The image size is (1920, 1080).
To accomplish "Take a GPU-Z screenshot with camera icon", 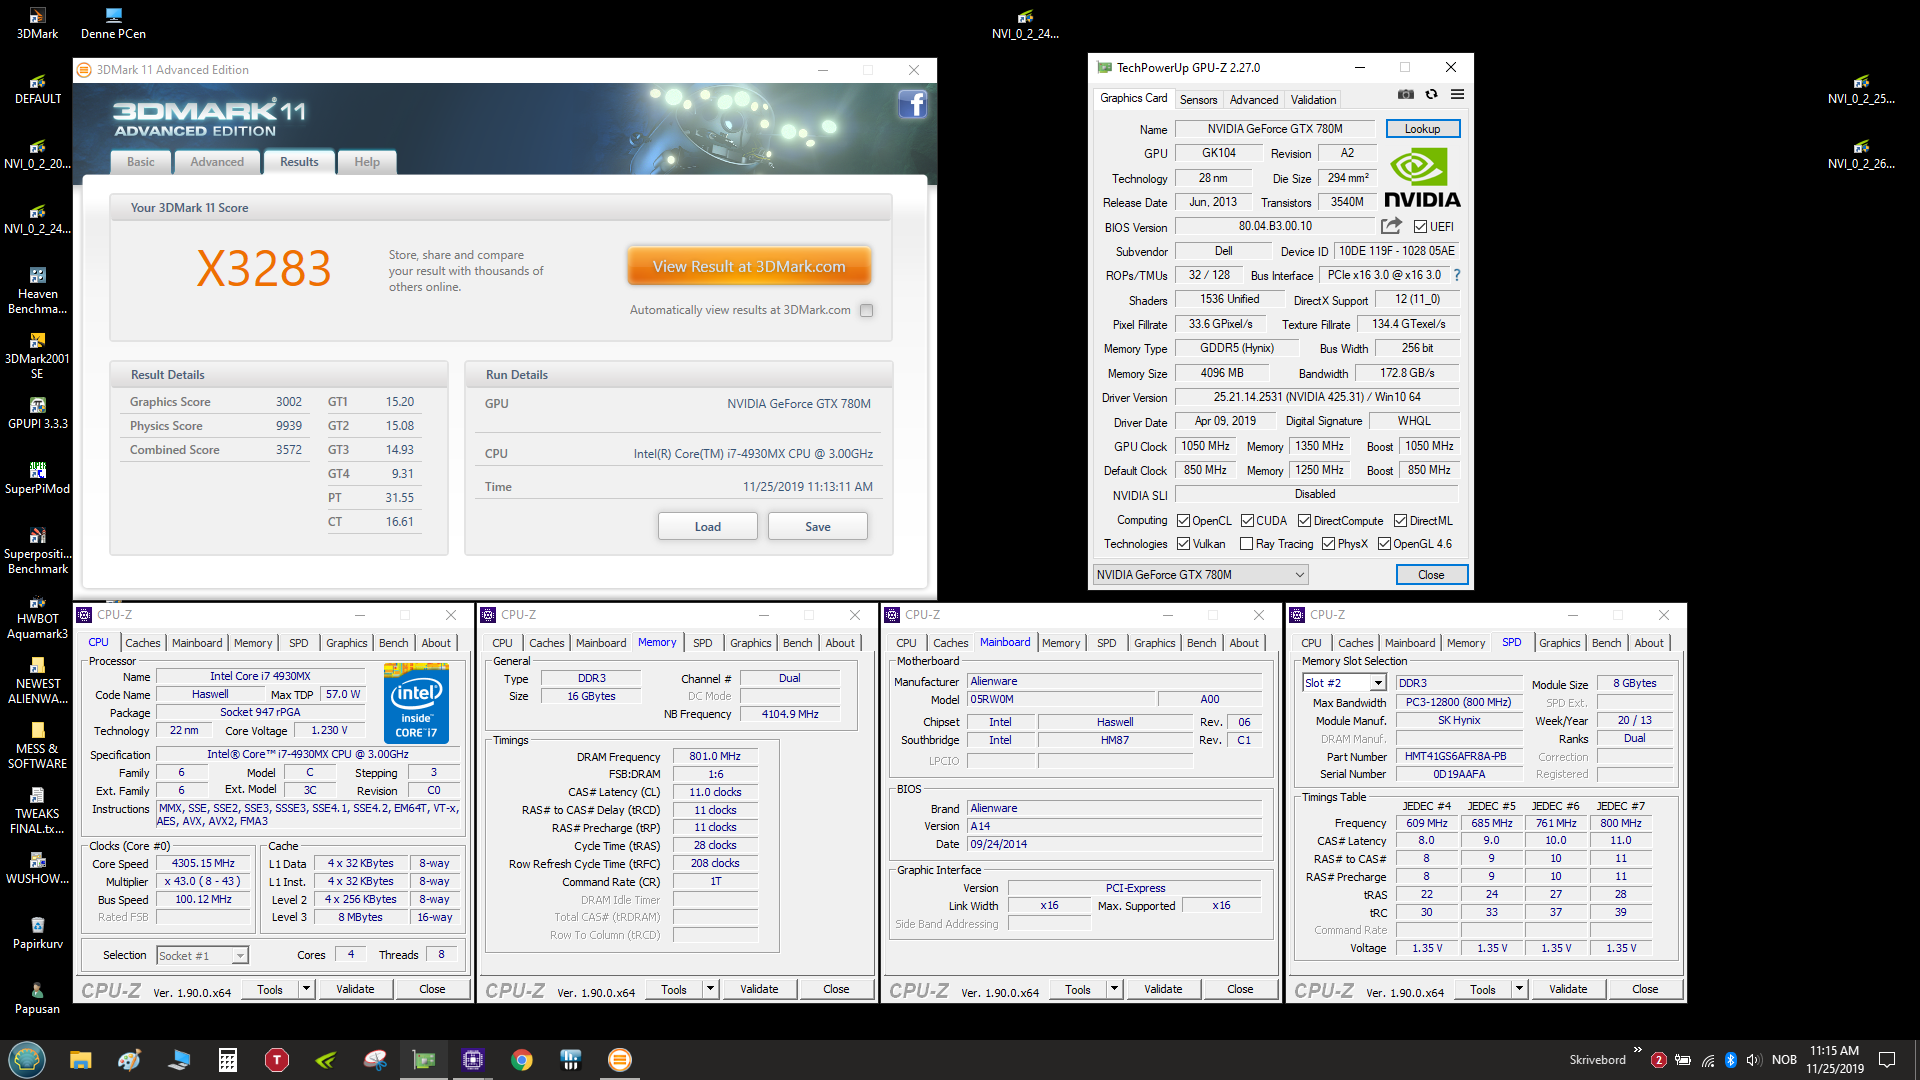I will pos(1405,95).
